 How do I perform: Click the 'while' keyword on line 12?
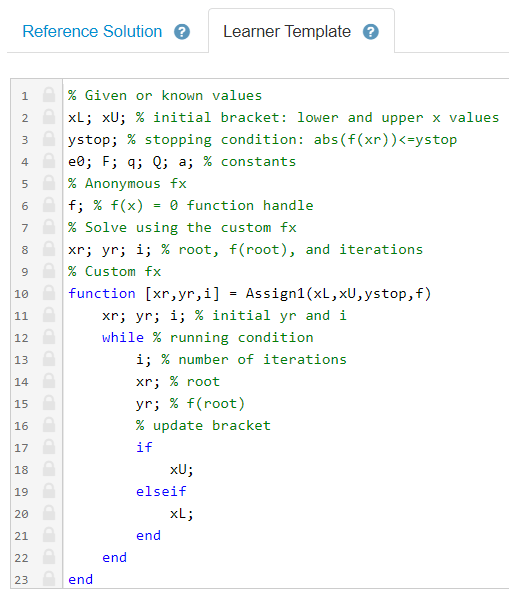pos(123,337)
